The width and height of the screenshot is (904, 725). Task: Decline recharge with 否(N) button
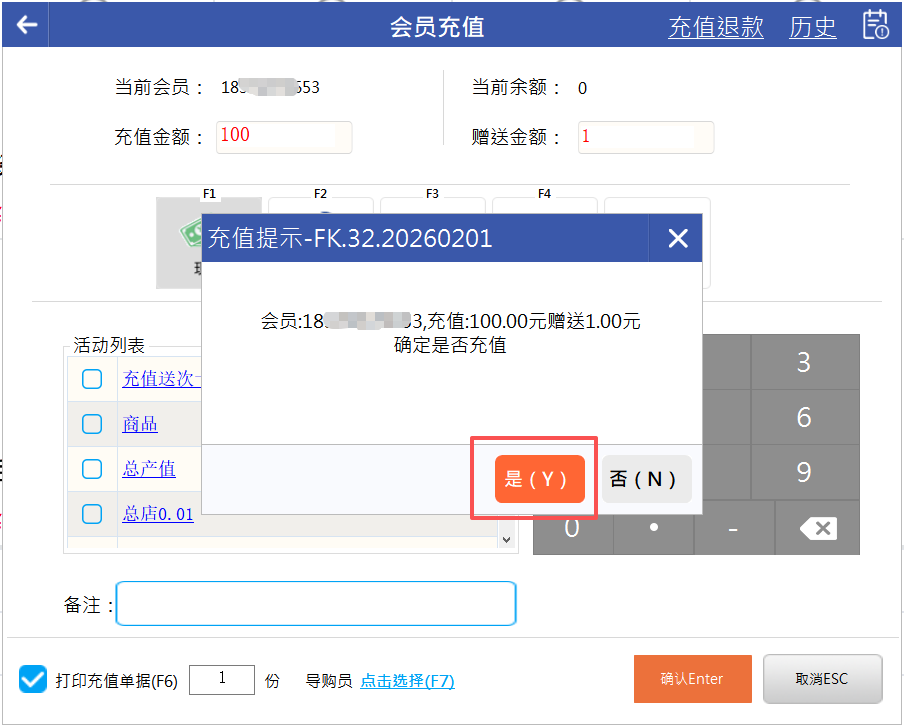point(646,479)
